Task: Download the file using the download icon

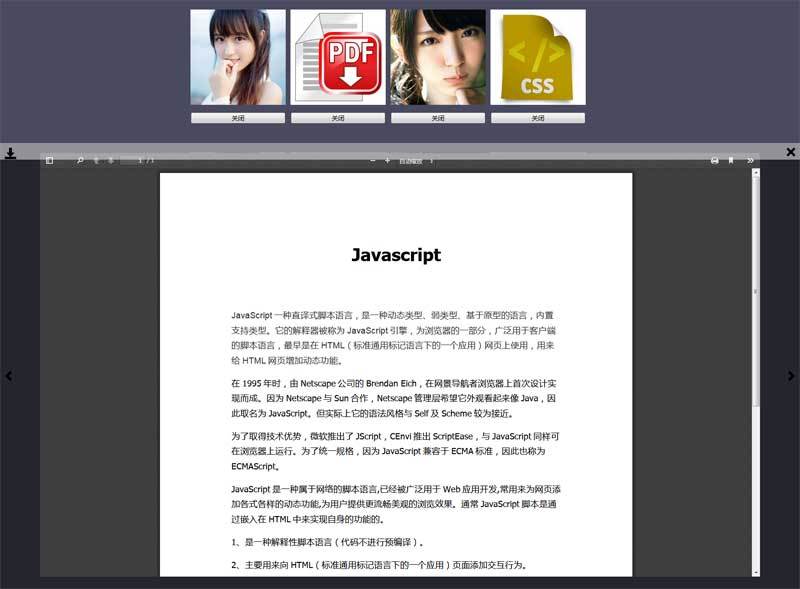Action: pos(10,153)
